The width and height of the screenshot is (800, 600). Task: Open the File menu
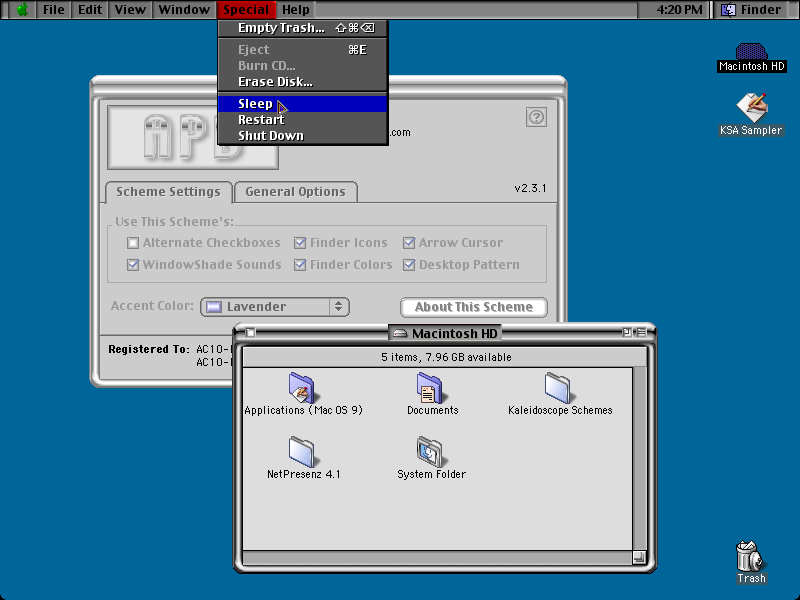point(54,10)
